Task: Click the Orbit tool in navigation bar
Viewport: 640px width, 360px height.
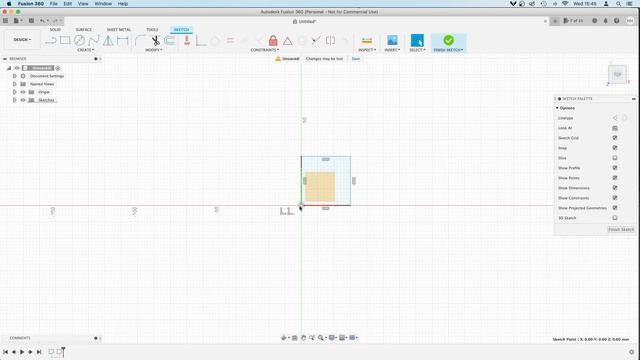Action: pos(284,338)
